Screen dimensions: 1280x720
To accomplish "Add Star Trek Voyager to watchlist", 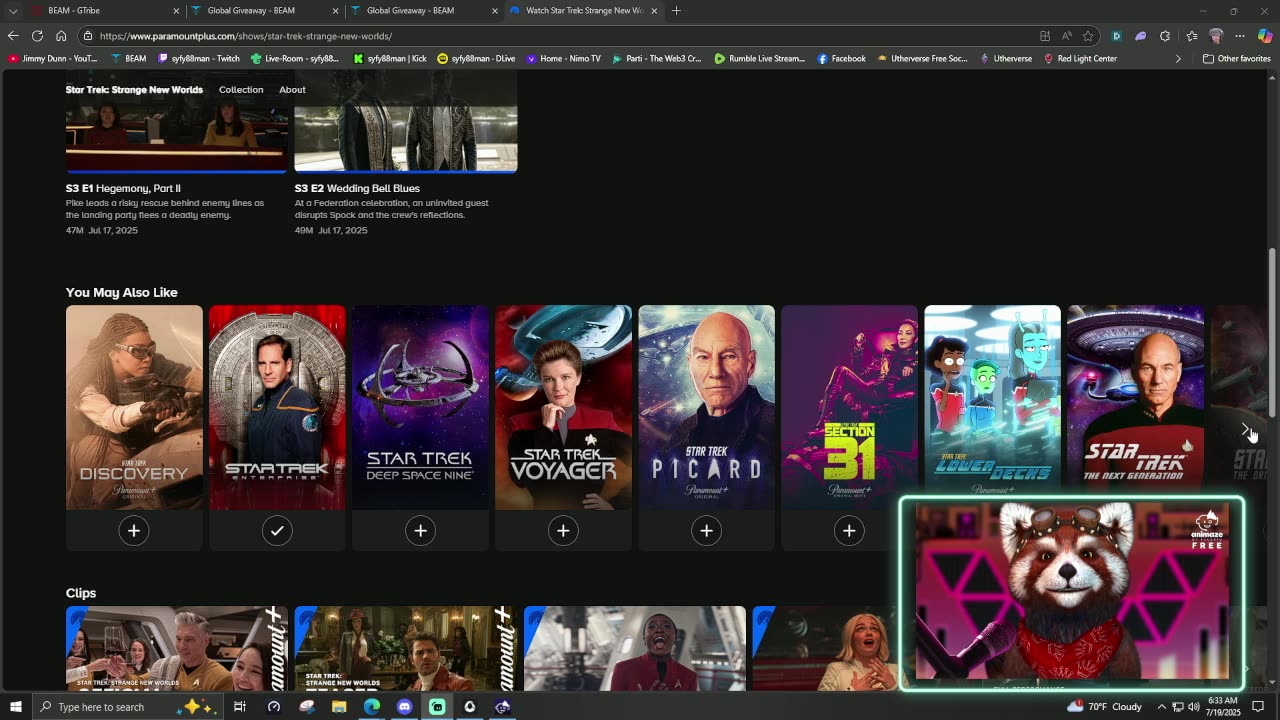I will 563,531.
